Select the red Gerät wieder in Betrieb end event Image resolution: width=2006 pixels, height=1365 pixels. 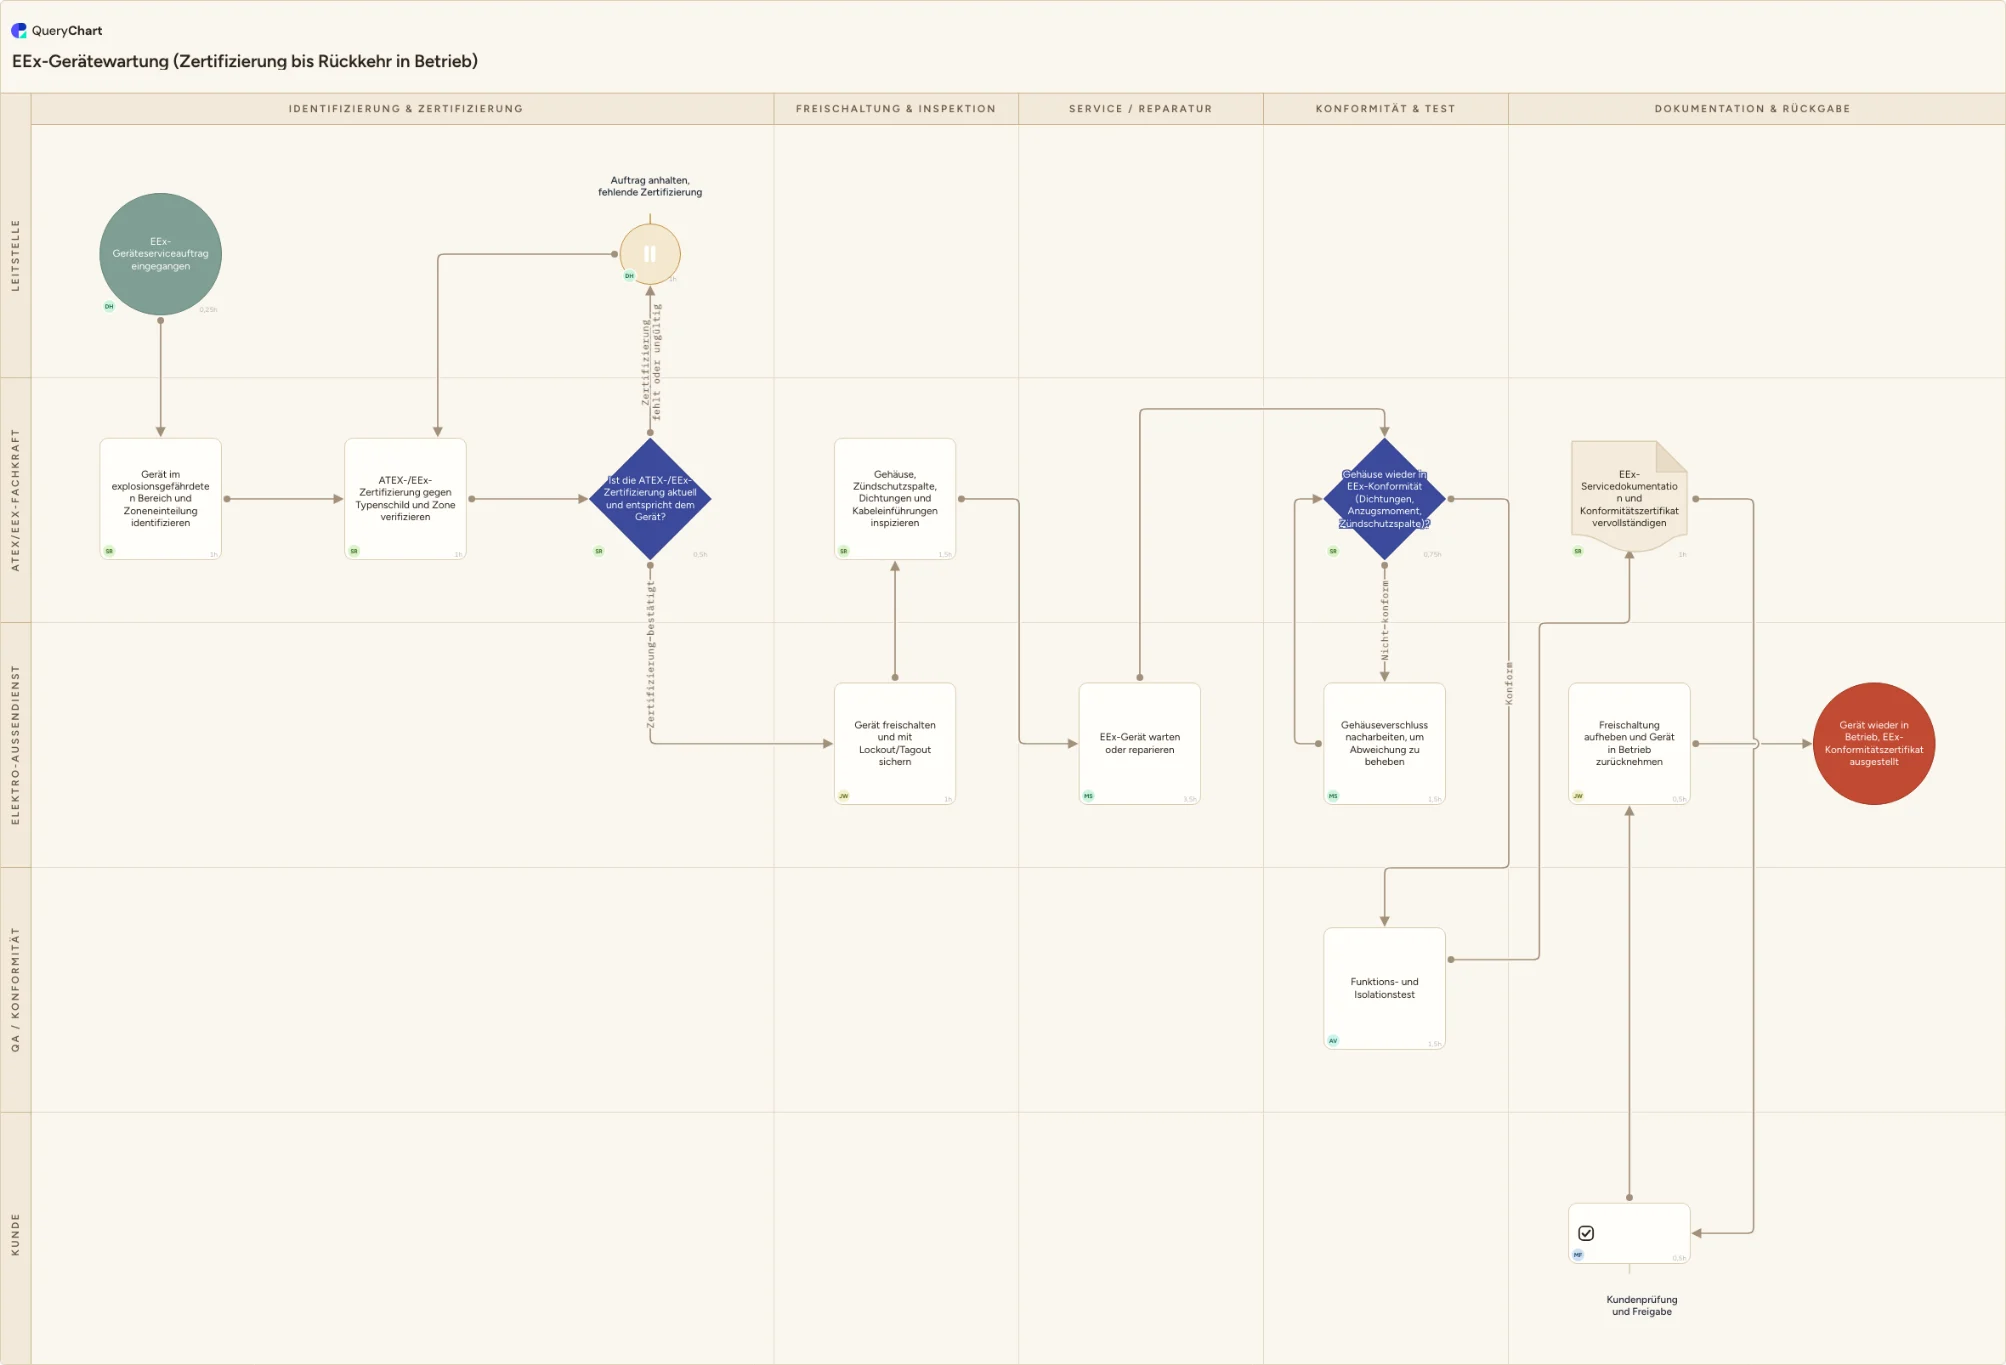(x=1874, y=744)
